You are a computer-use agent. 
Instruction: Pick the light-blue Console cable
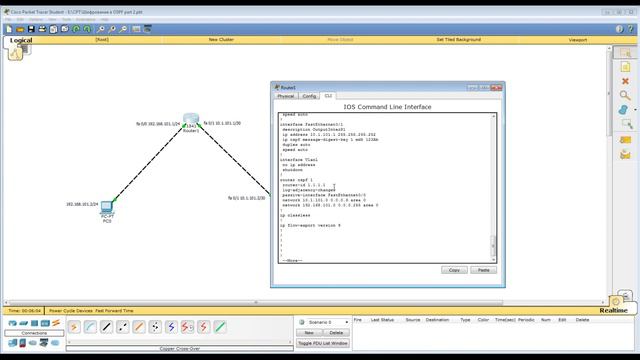90,327
